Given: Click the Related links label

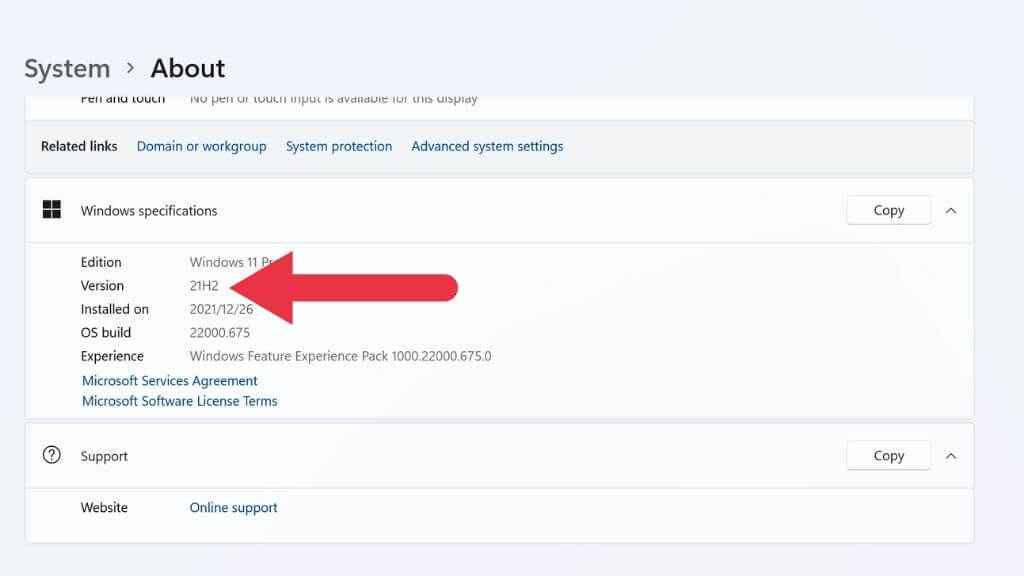Looking at the screenshot, I should point(79,146).
